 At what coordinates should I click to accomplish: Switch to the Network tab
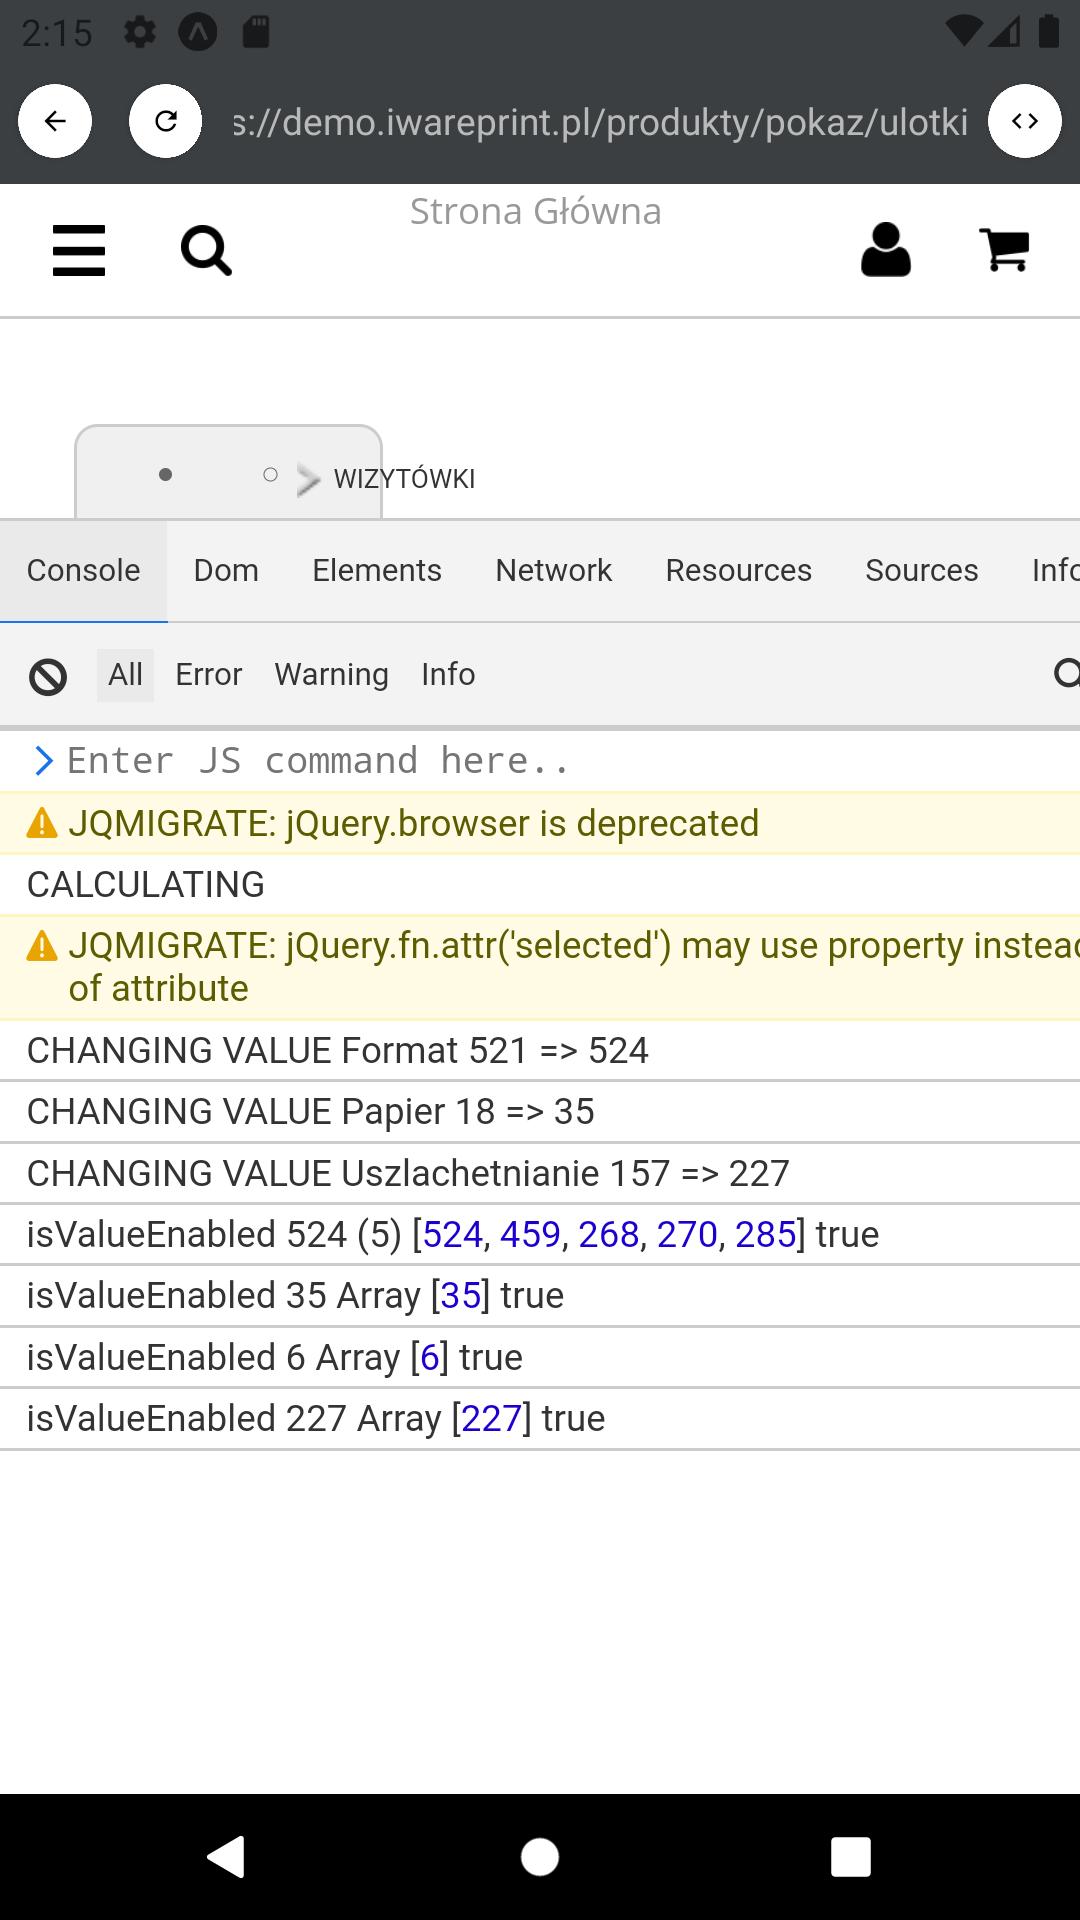click(x=554, y=570)
